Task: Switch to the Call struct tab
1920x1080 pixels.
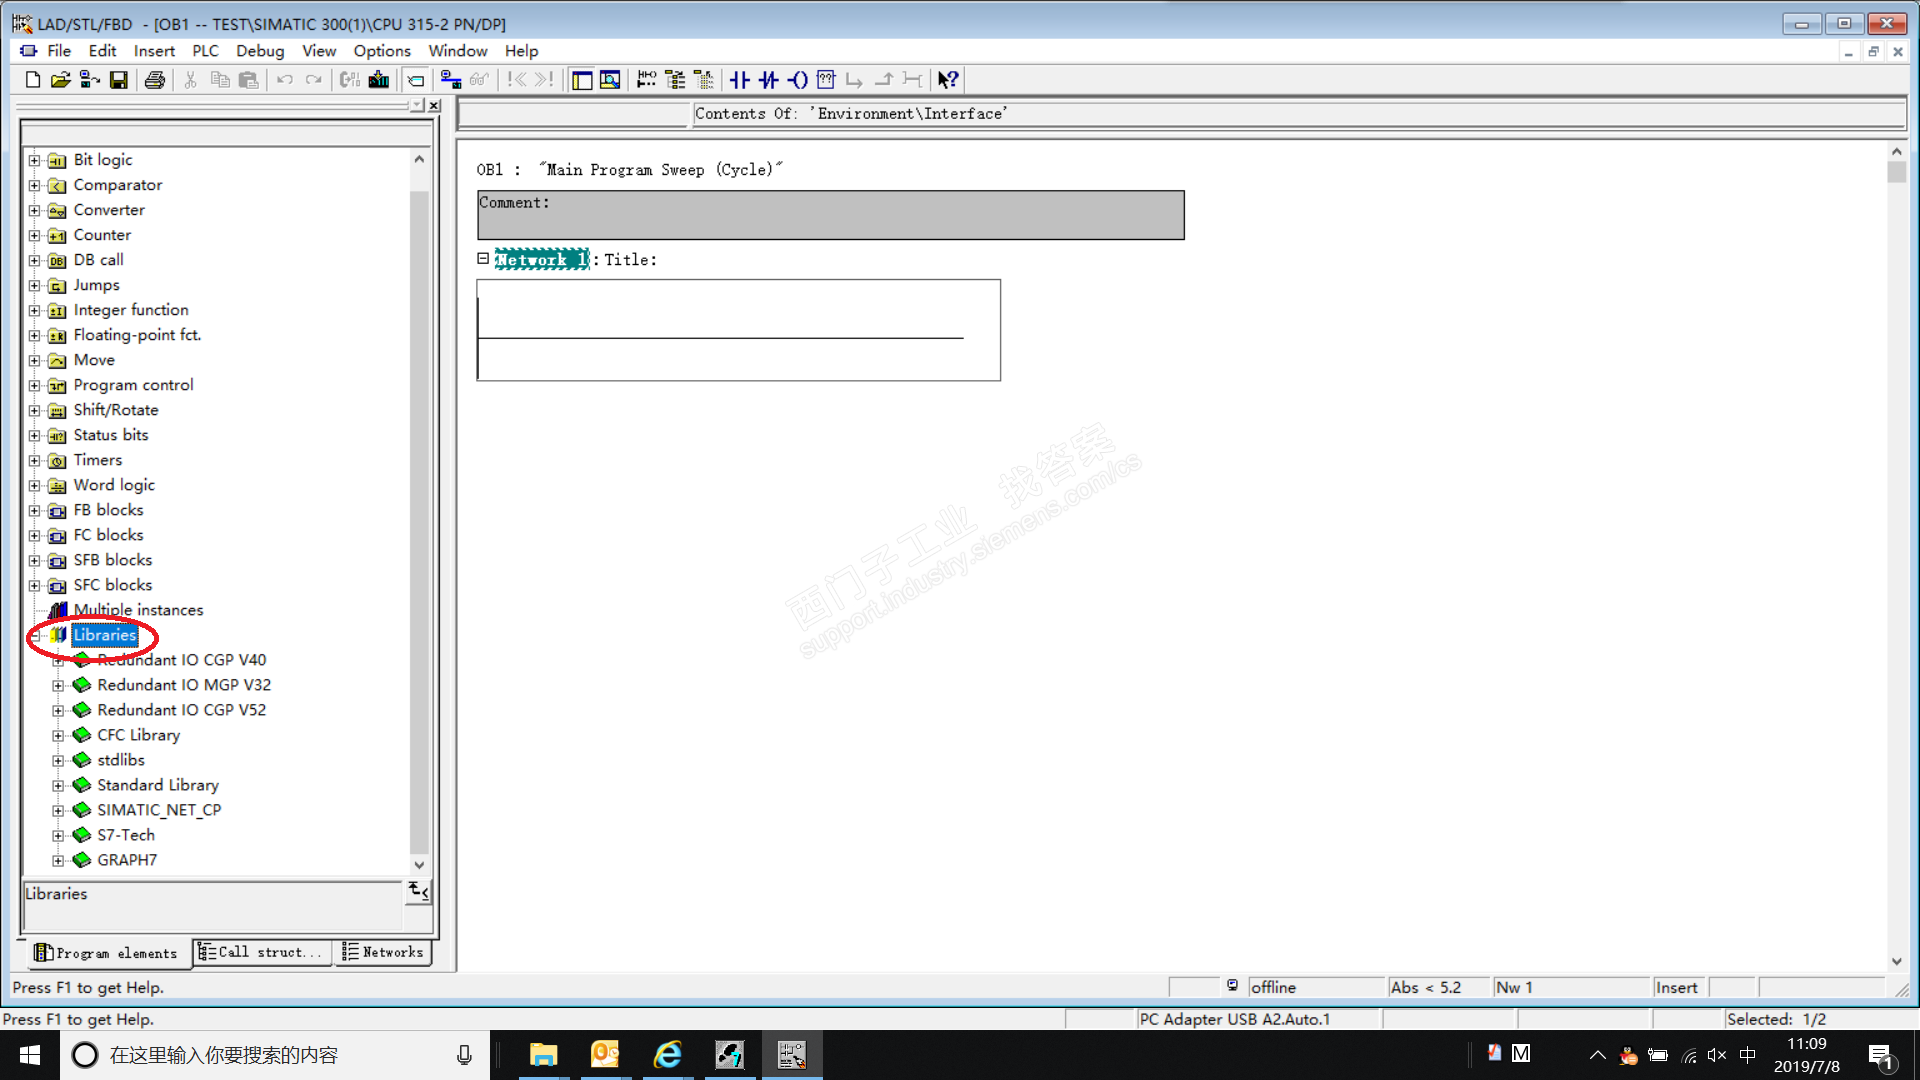Action: [261, 952]
